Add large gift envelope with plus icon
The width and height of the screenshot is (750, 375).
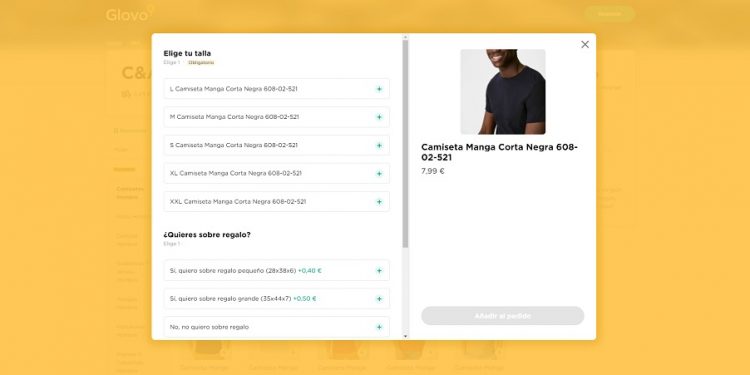tap(379, 299)
